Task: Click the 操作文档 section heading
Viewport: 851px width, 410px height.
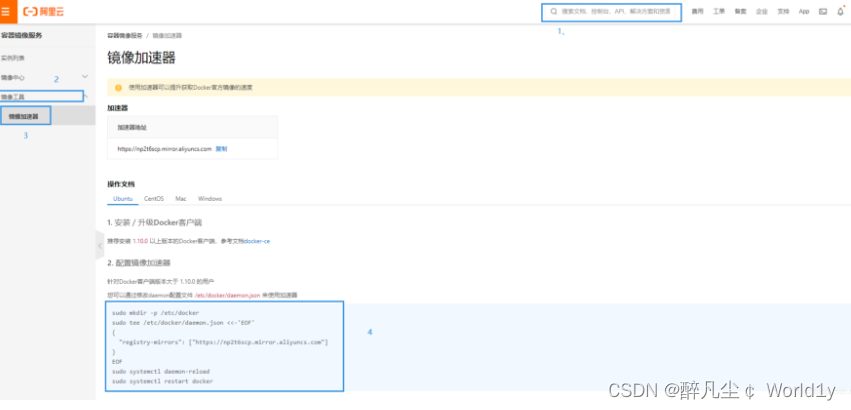Action: click(x=120, y=184)
